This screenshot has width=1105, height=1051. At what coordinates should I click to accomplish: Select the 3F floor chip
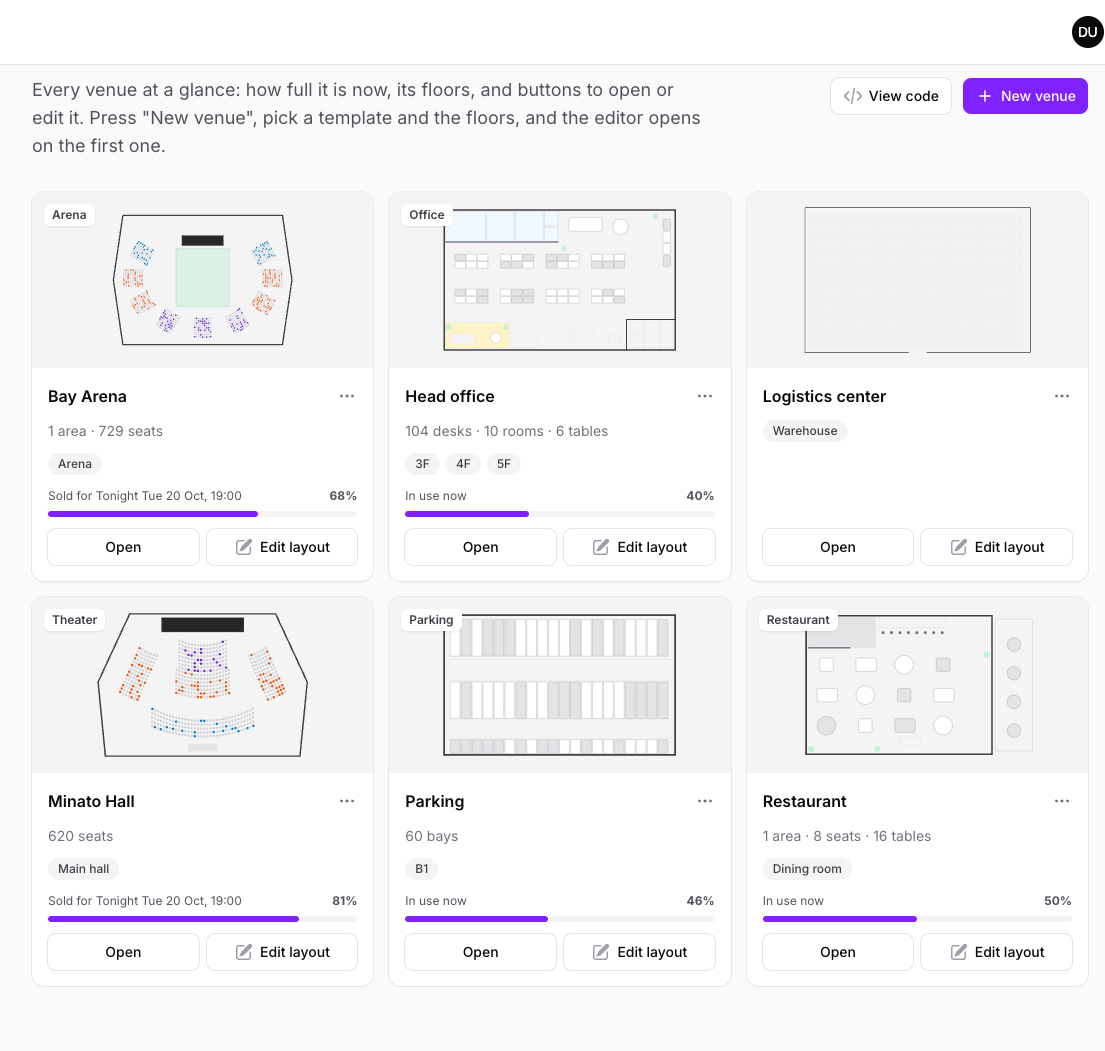click(x=422, y=464)
